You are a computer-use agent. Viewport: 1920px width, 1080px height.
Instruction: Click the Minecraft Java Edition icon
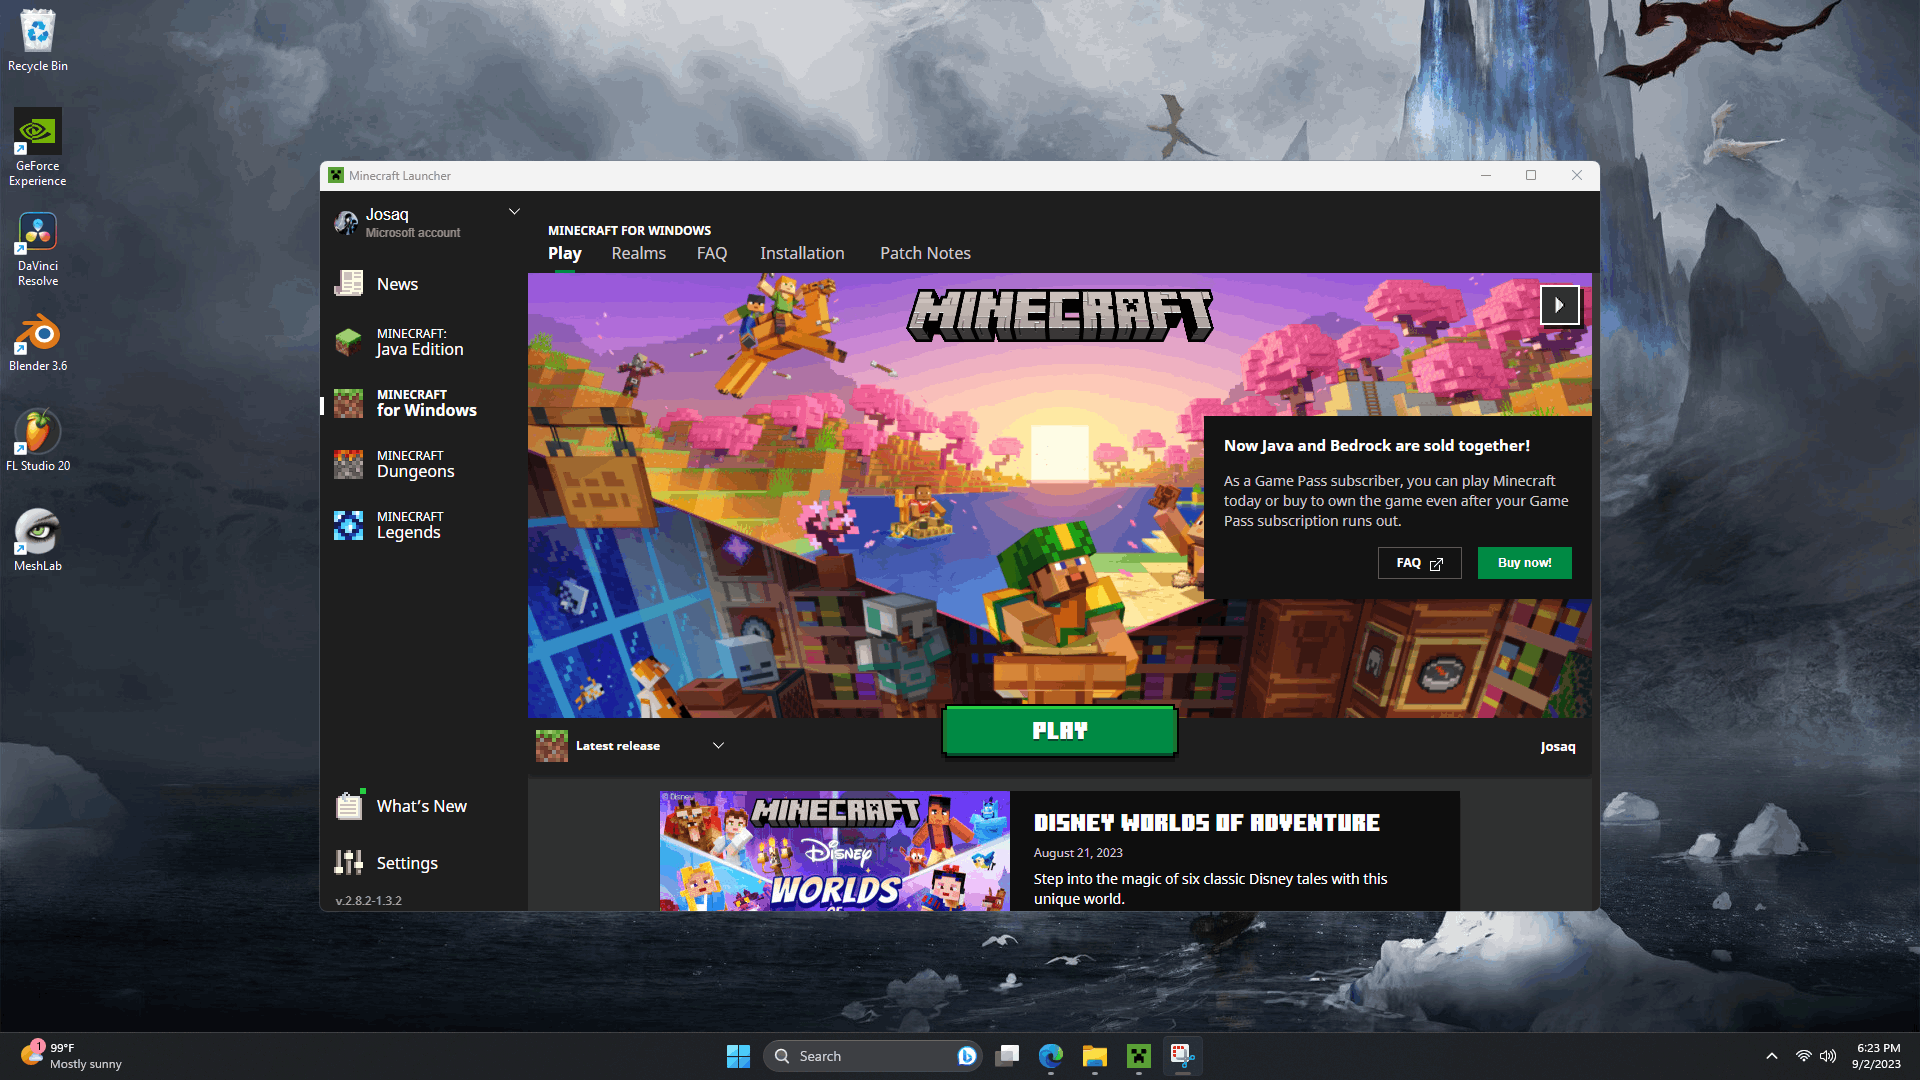click(348, 340)
